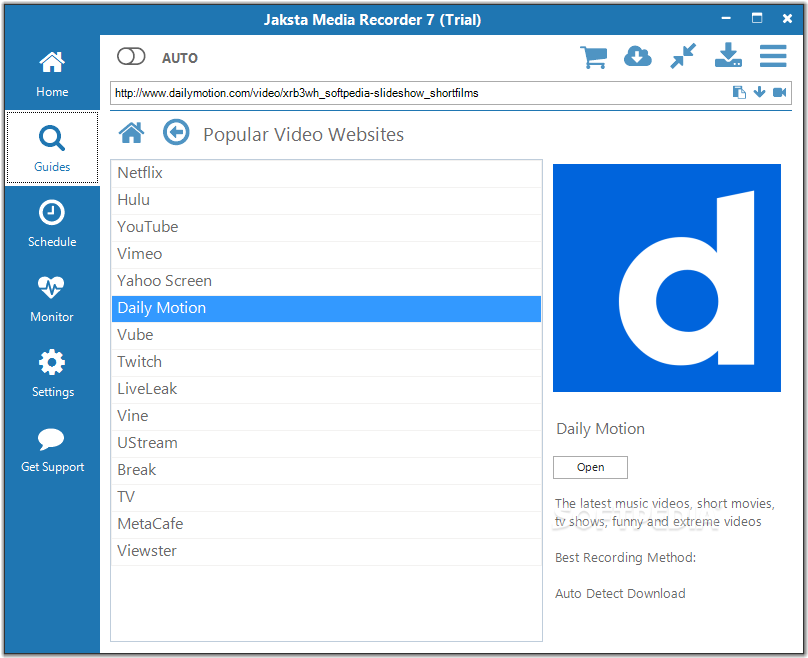The width and height of the screenshot is (808, 658).
Task: Toggle the AUTO switch
Action: click(131, 57)
